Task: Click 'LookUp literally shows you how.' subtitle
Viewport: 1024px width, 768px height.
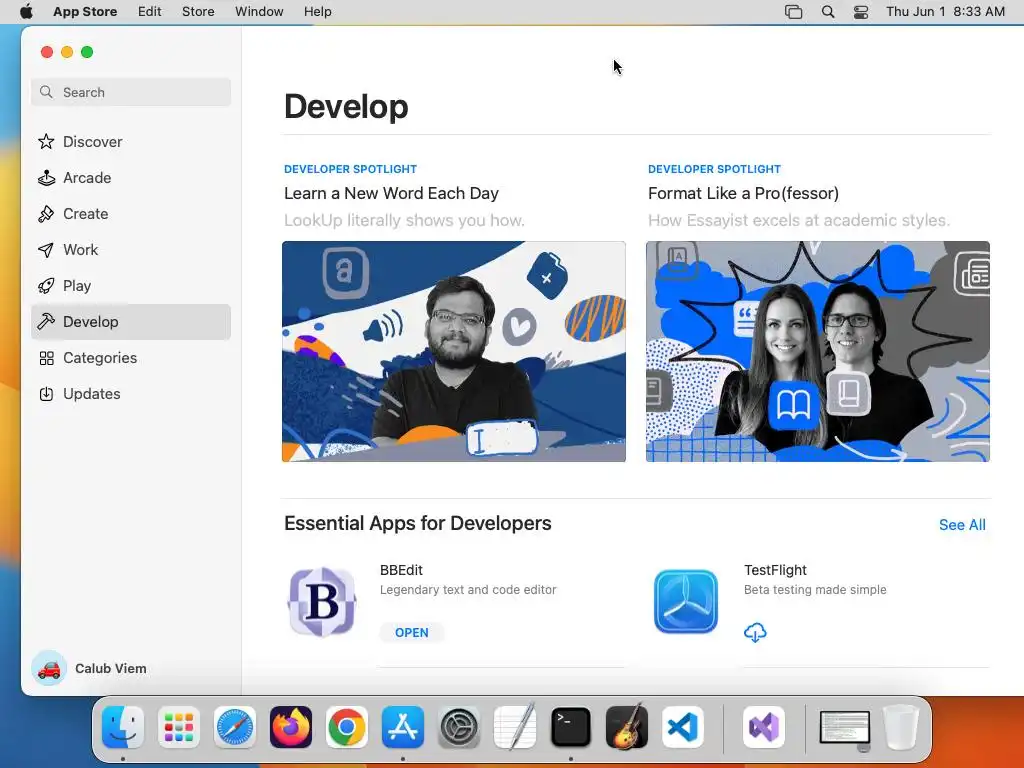Action: pos(404,220)
